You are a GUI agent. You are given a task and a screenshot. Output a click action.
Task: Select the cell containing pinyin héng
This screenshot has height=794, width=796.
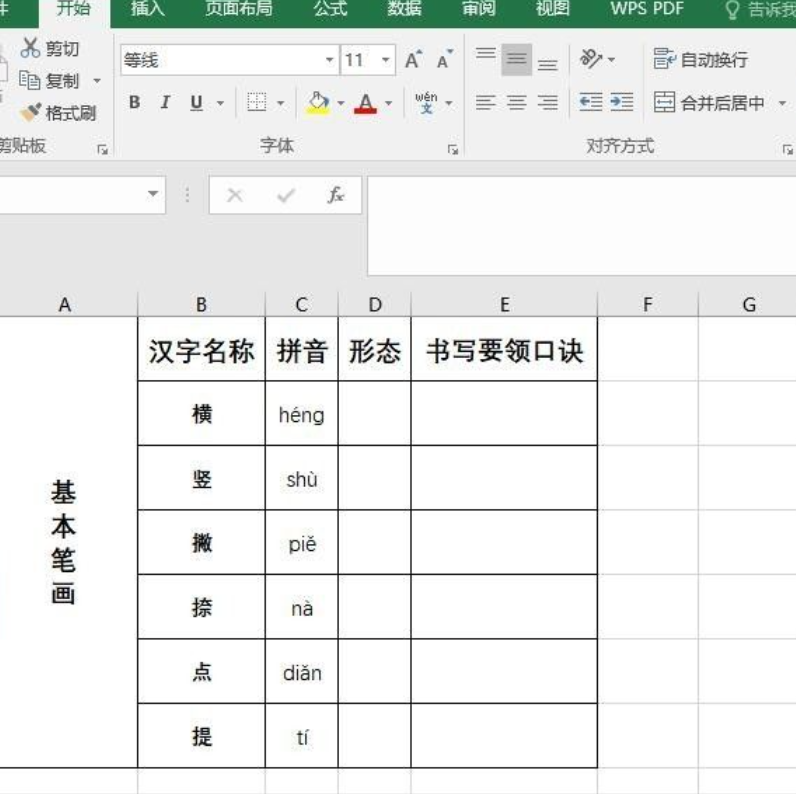tap(301, 414)
